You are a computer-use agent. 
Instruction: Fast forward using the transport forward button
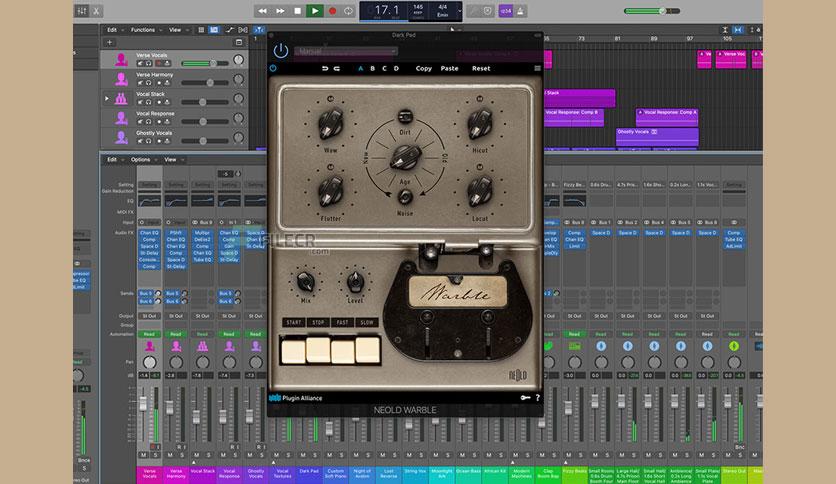[x=280, y=11]
